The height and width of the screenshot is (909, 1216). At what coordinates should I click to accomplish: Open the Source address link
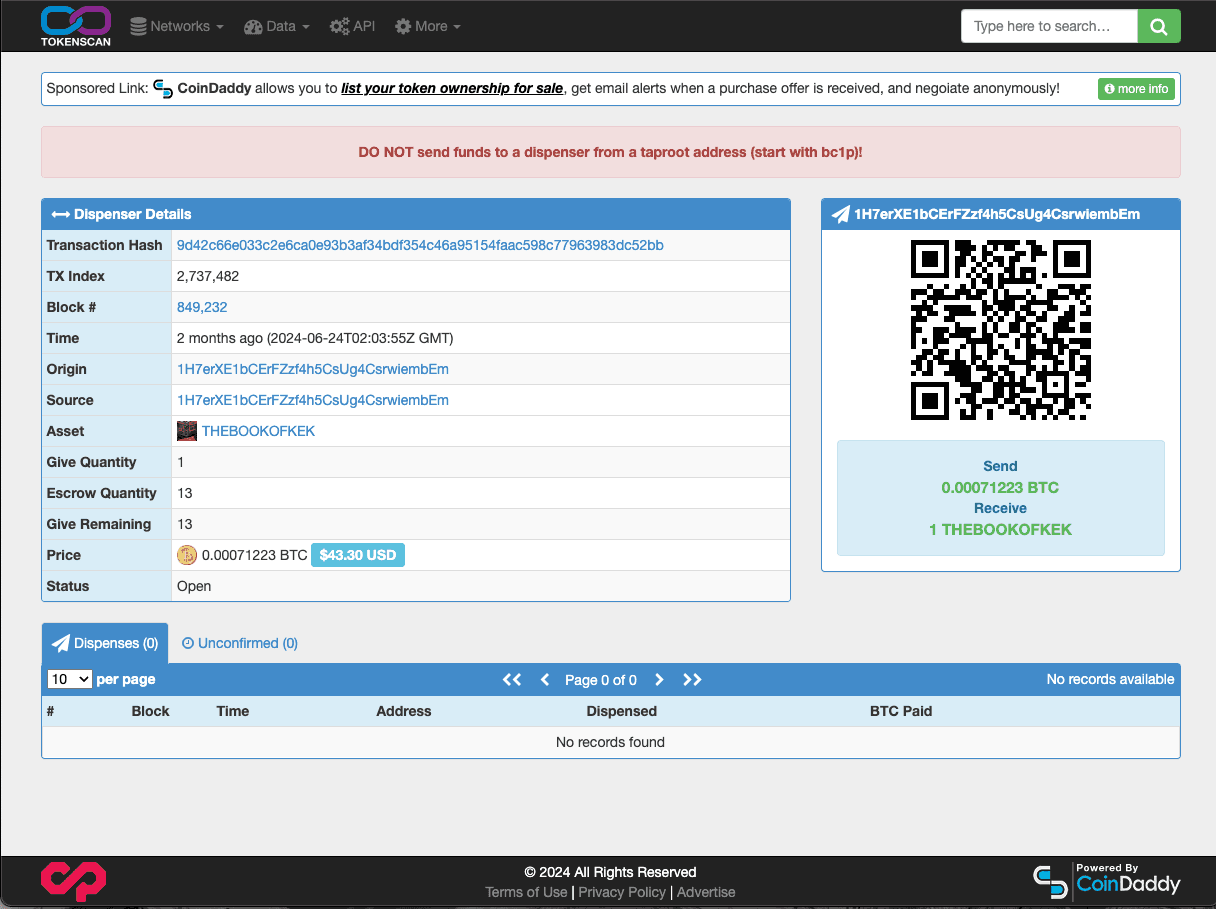pyautogui.click(x=313, y=400)
